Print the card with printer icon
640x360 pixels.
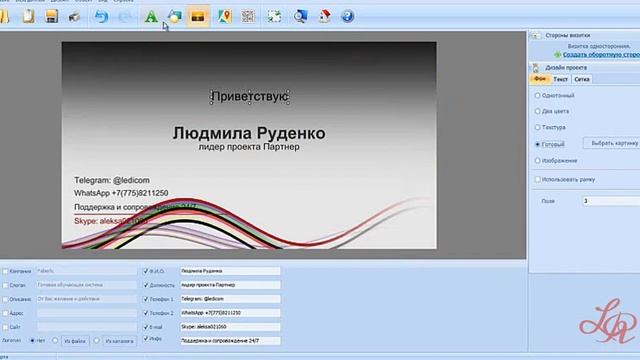pos(74,17)
